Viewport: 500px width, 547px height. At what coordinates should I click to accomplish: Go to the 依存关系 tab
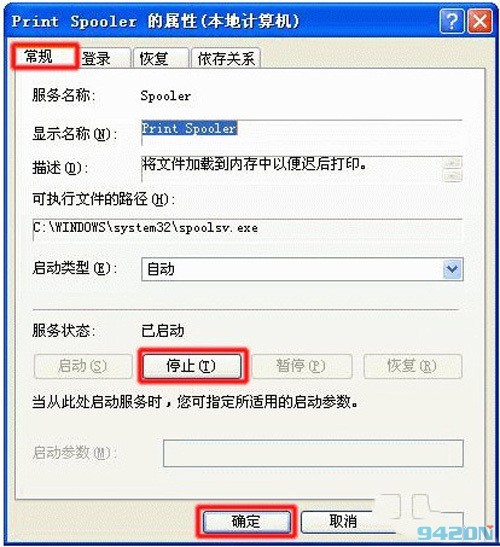(226, 58)
